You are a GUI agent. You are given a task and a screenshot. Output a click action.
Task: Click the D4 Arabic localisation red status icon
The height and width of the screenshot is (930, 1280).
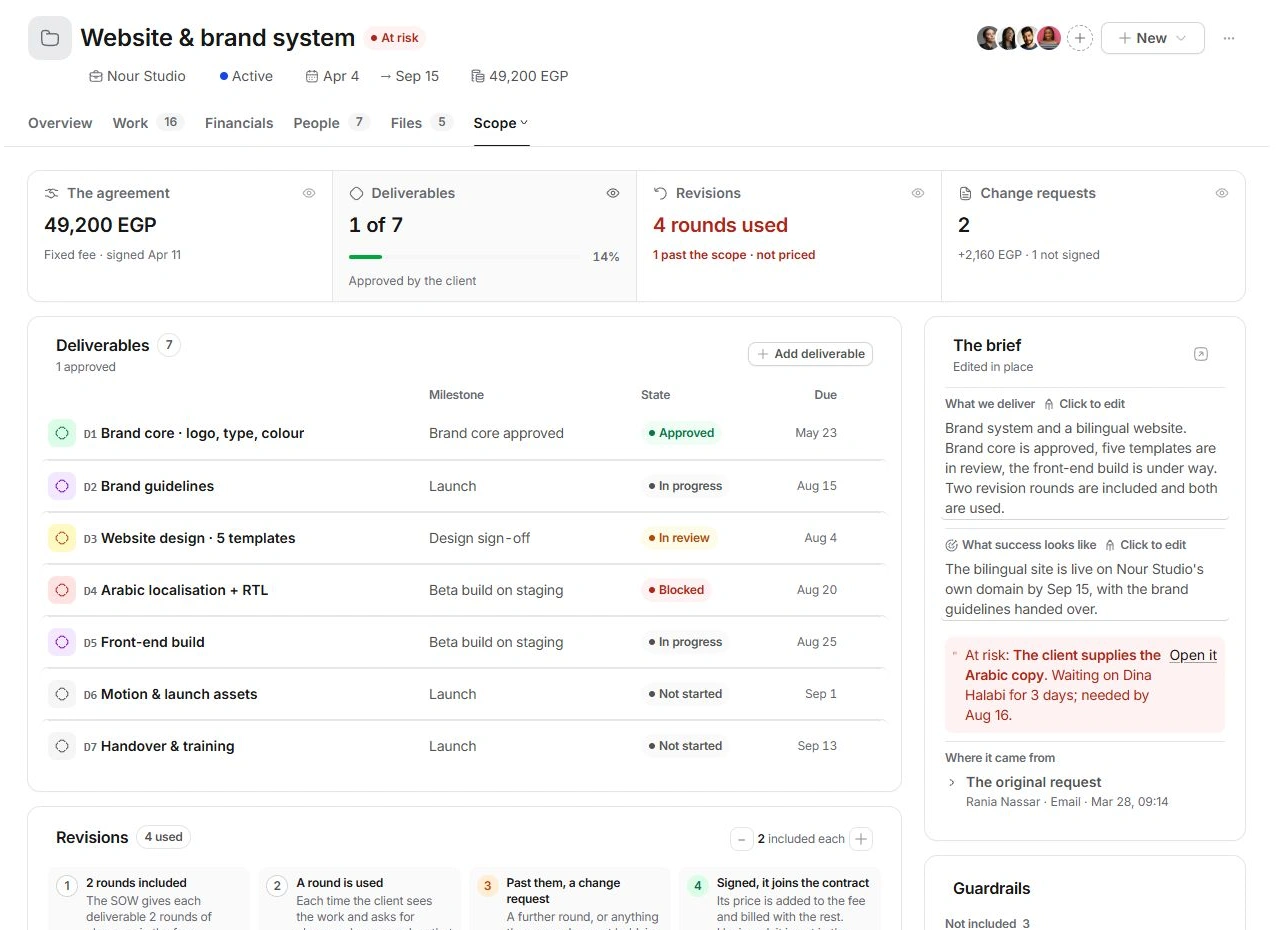pyautogui.click(x=62, y=590)
